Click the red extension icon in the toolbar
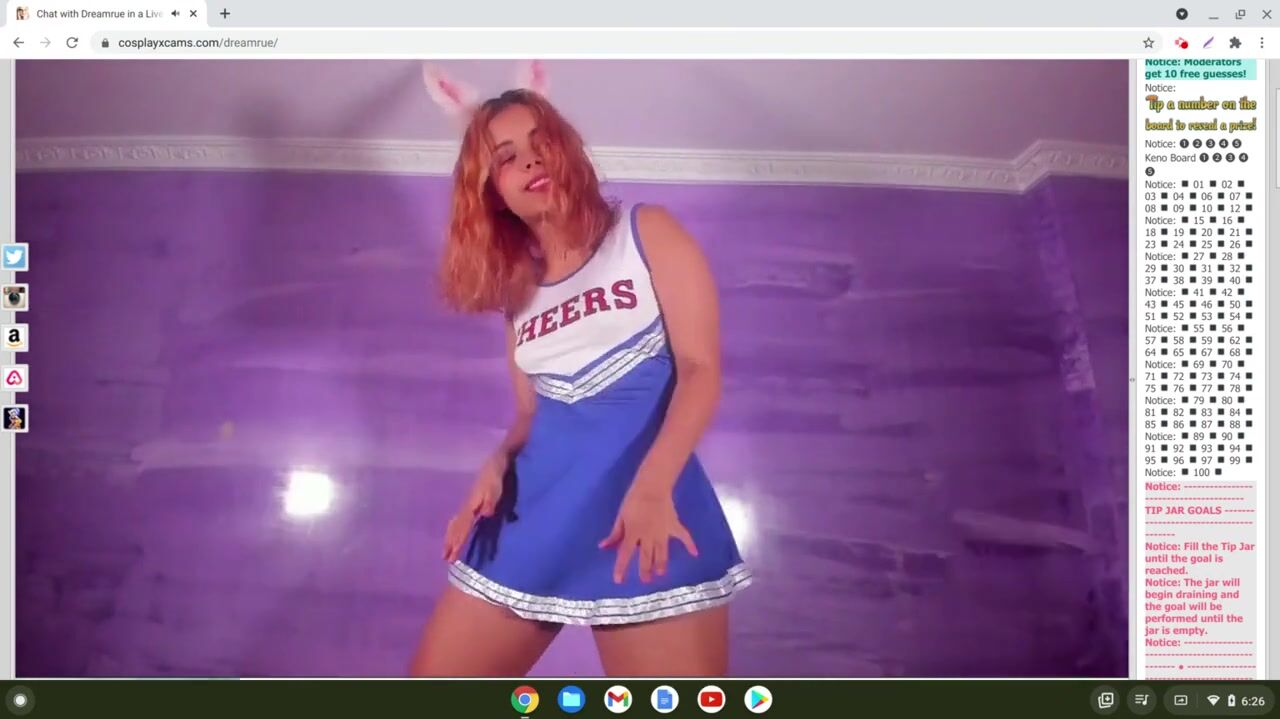Viewport: 1280px width, 719px height. pyautogui.click(x=1181, y=43)
